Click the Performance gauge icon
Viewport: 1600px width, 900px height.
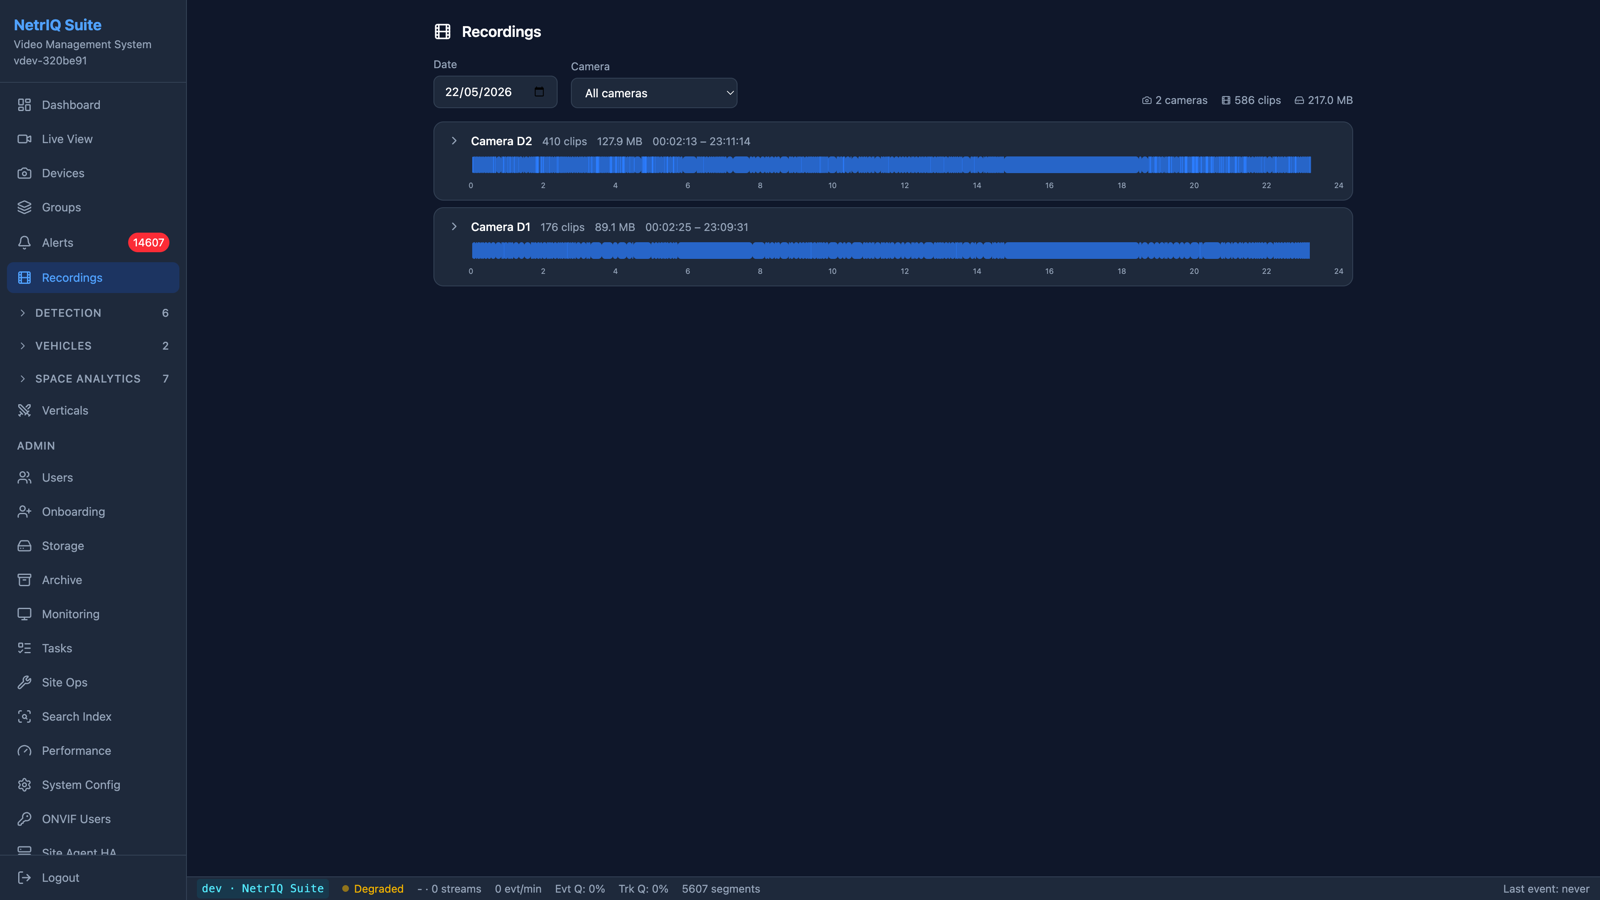tap(24, 751)
